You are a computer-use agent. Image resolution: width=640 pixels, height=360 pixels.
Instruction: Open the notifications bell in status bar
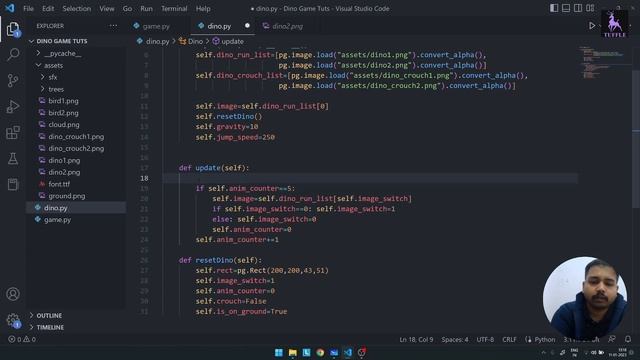click(628, 339)
